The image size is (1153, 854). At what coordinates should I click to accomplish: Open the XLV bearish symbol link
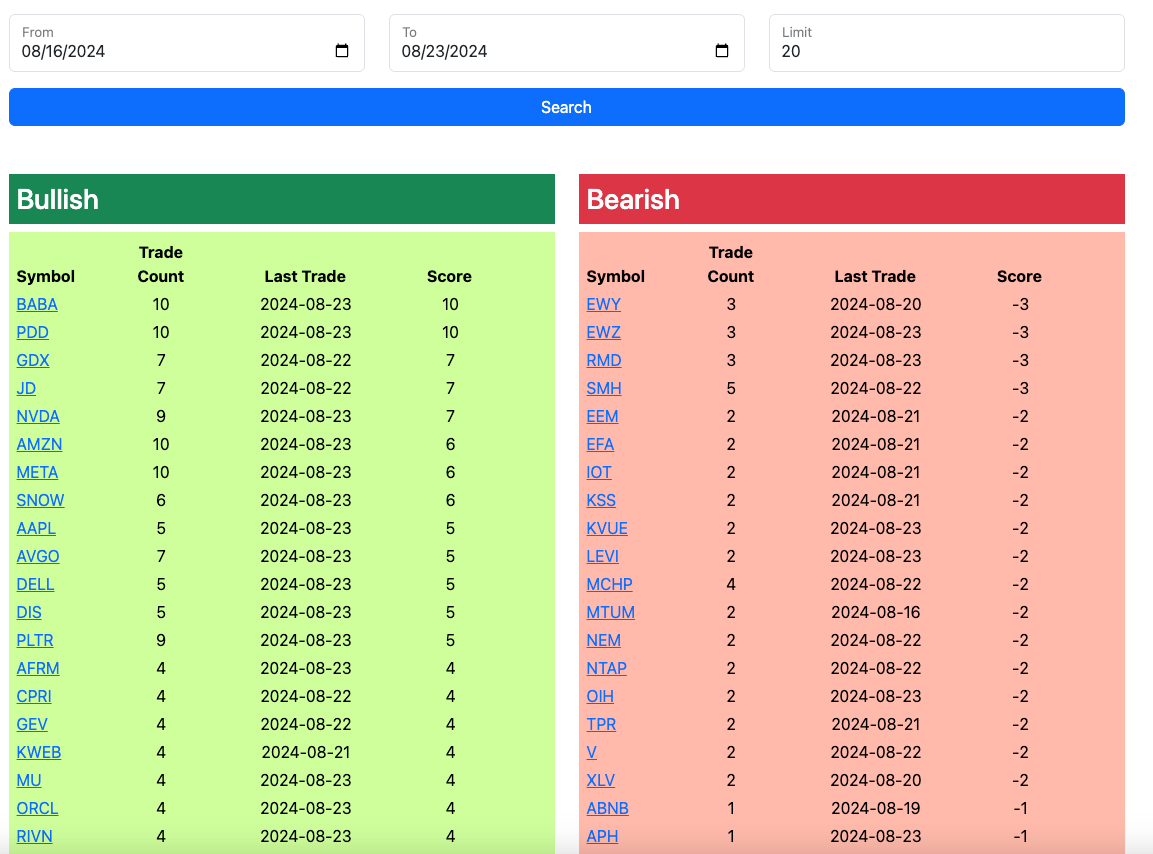(601, 780)
